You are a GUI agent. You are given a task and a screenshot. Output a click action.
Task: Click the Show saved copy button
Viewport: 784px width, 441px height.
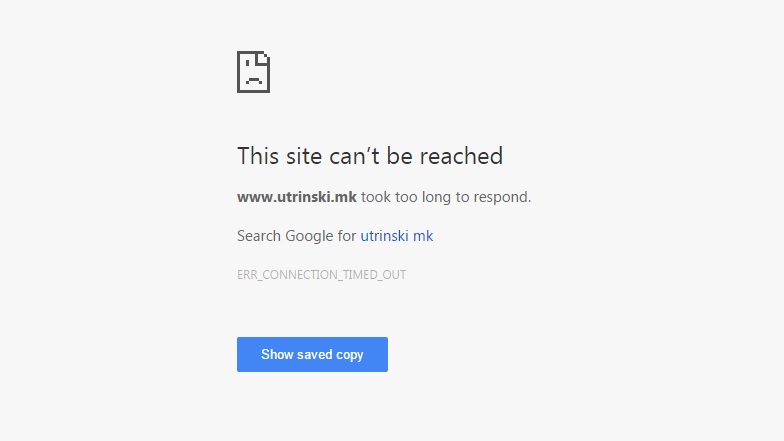[x=312, y=354]
